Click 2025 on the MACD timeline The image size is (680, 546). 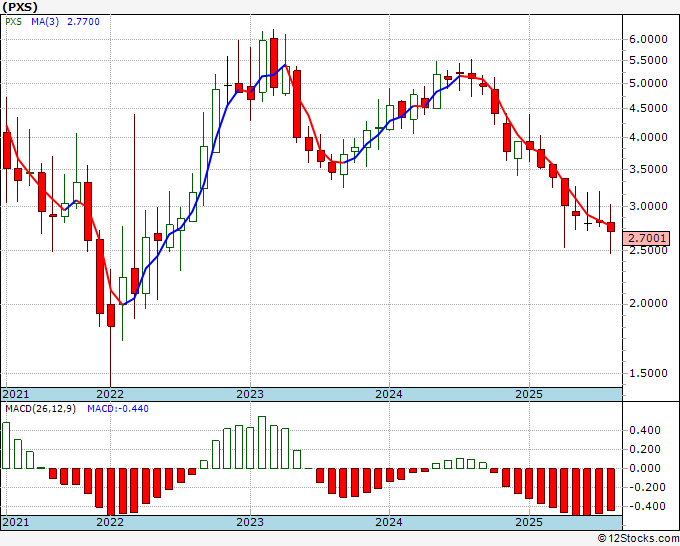(x=529, y=522)
